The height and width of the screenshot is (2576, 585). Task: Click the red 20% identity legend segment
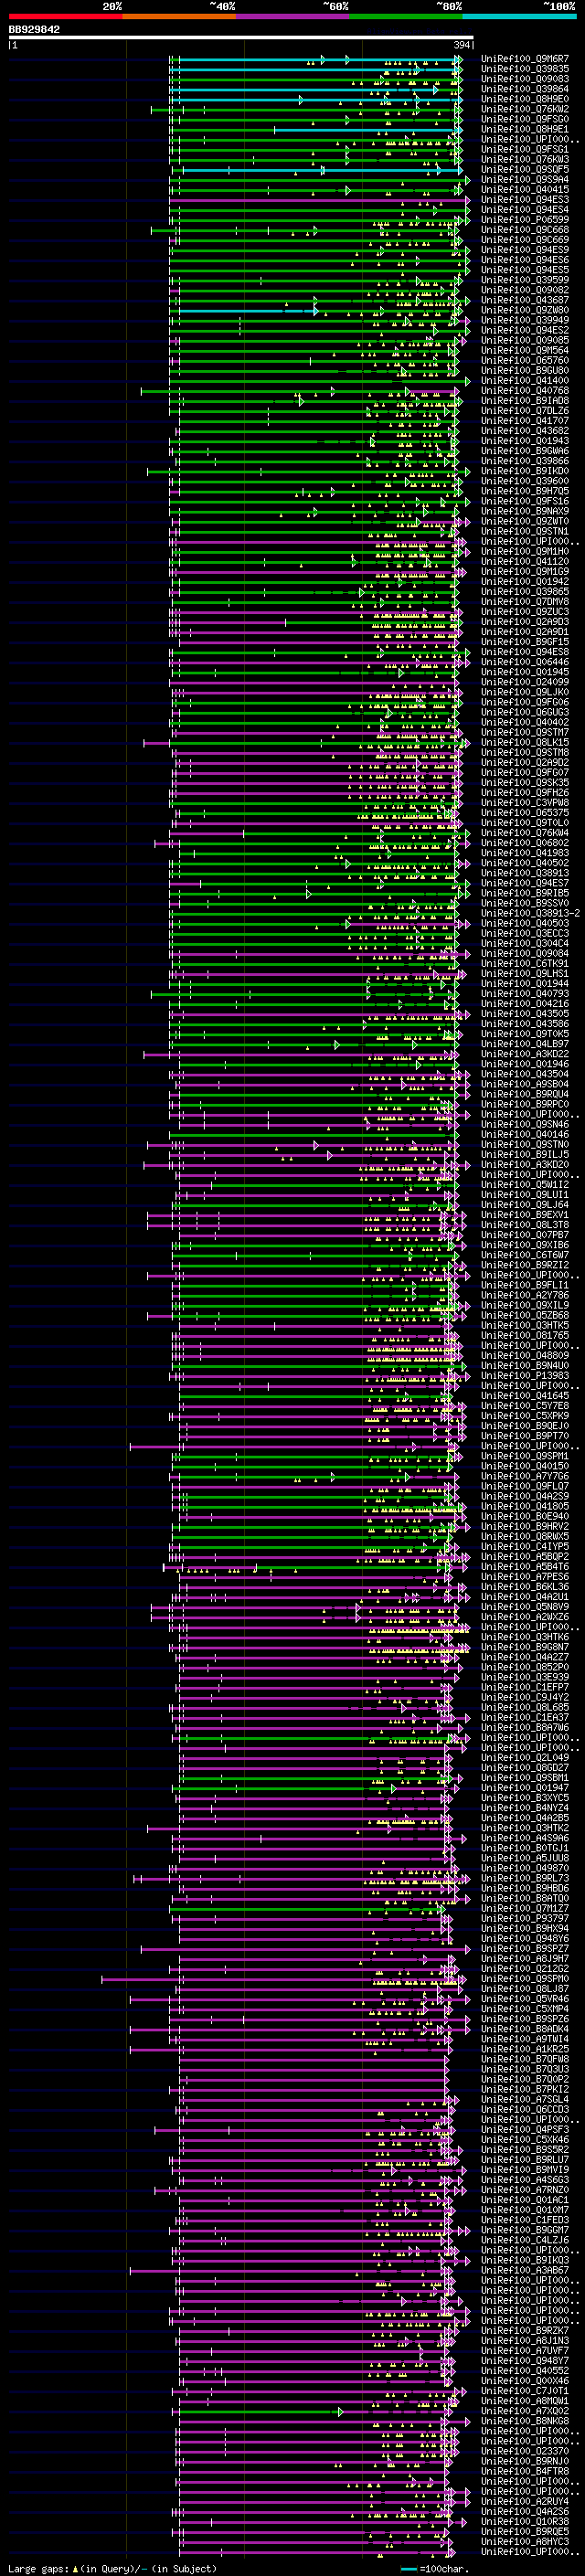pos(65,16)
